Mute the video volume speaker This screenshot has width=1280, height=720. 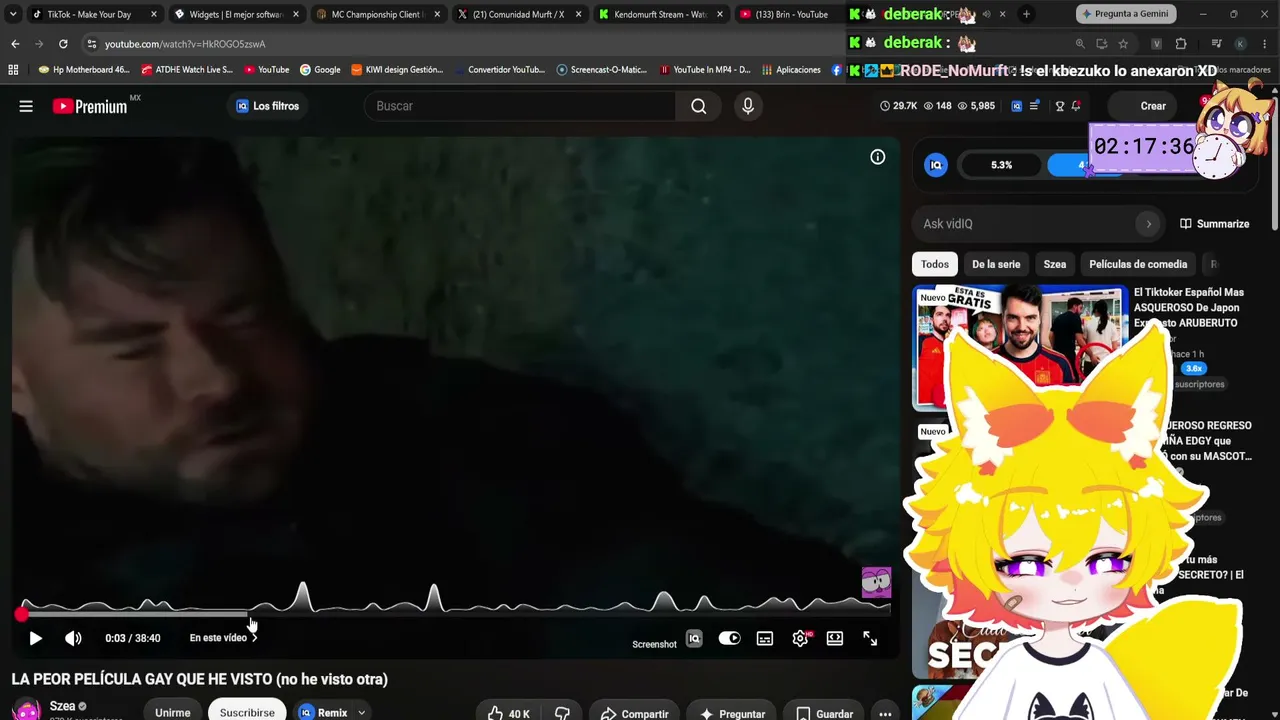click(x=73, y=638)
